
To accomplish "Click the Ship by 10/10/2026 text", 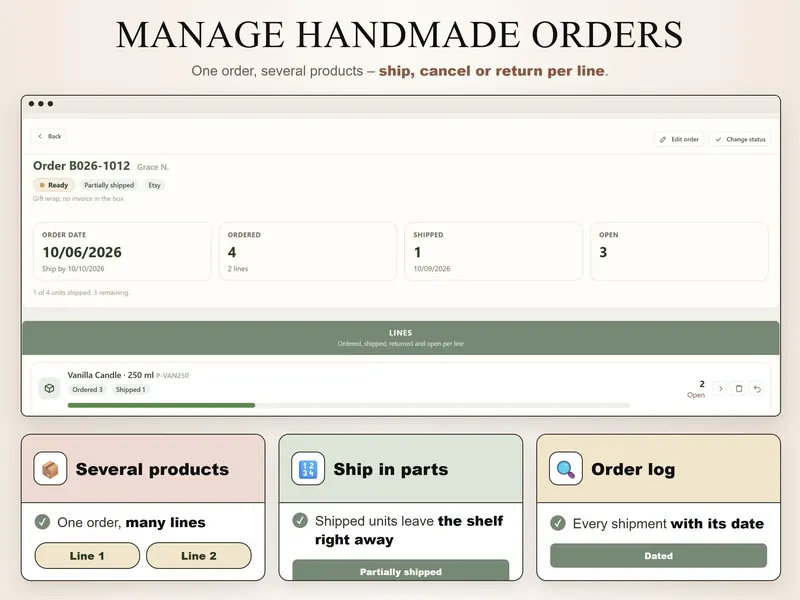I will coord(73,269).
